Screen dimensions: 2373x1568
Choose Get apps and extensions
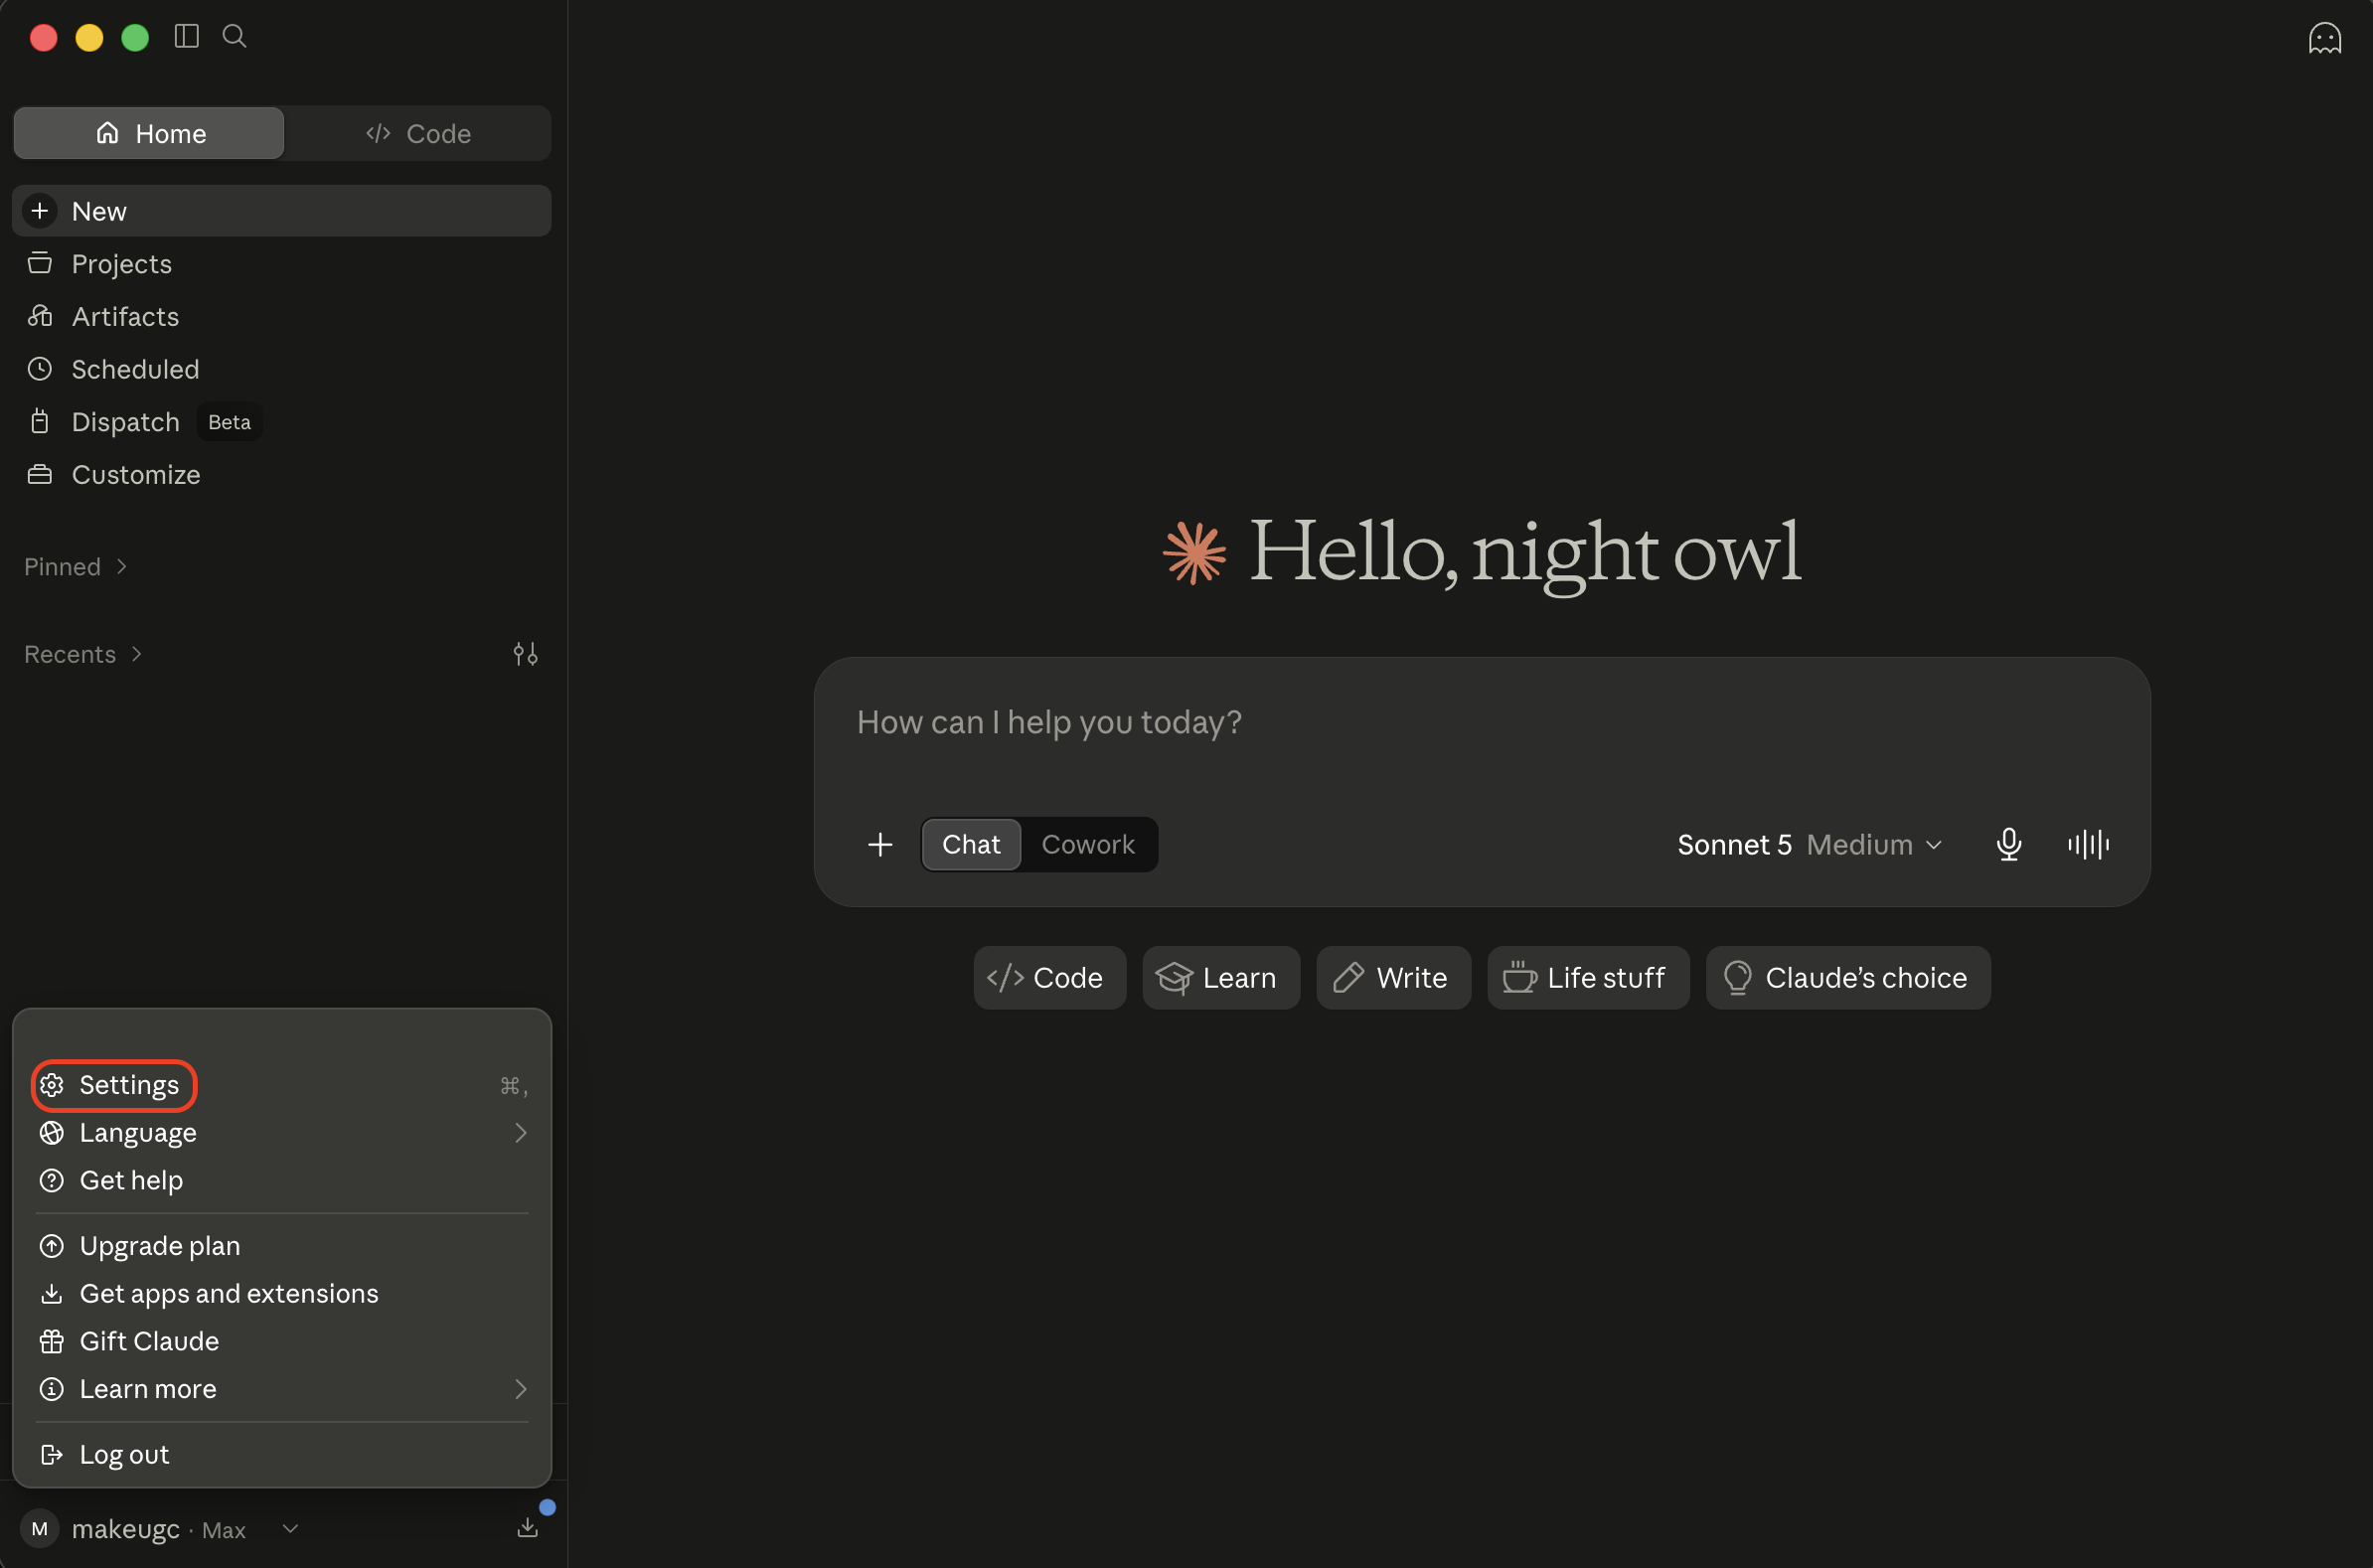click(x=282, y=1294)
